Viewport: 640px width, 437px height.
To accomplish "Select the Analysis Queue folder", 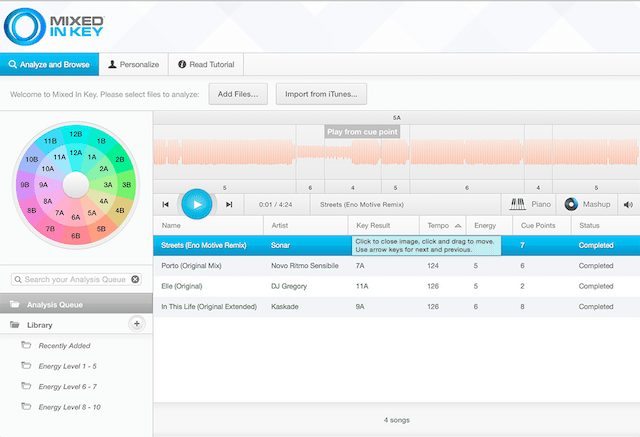I will point(76,304).
